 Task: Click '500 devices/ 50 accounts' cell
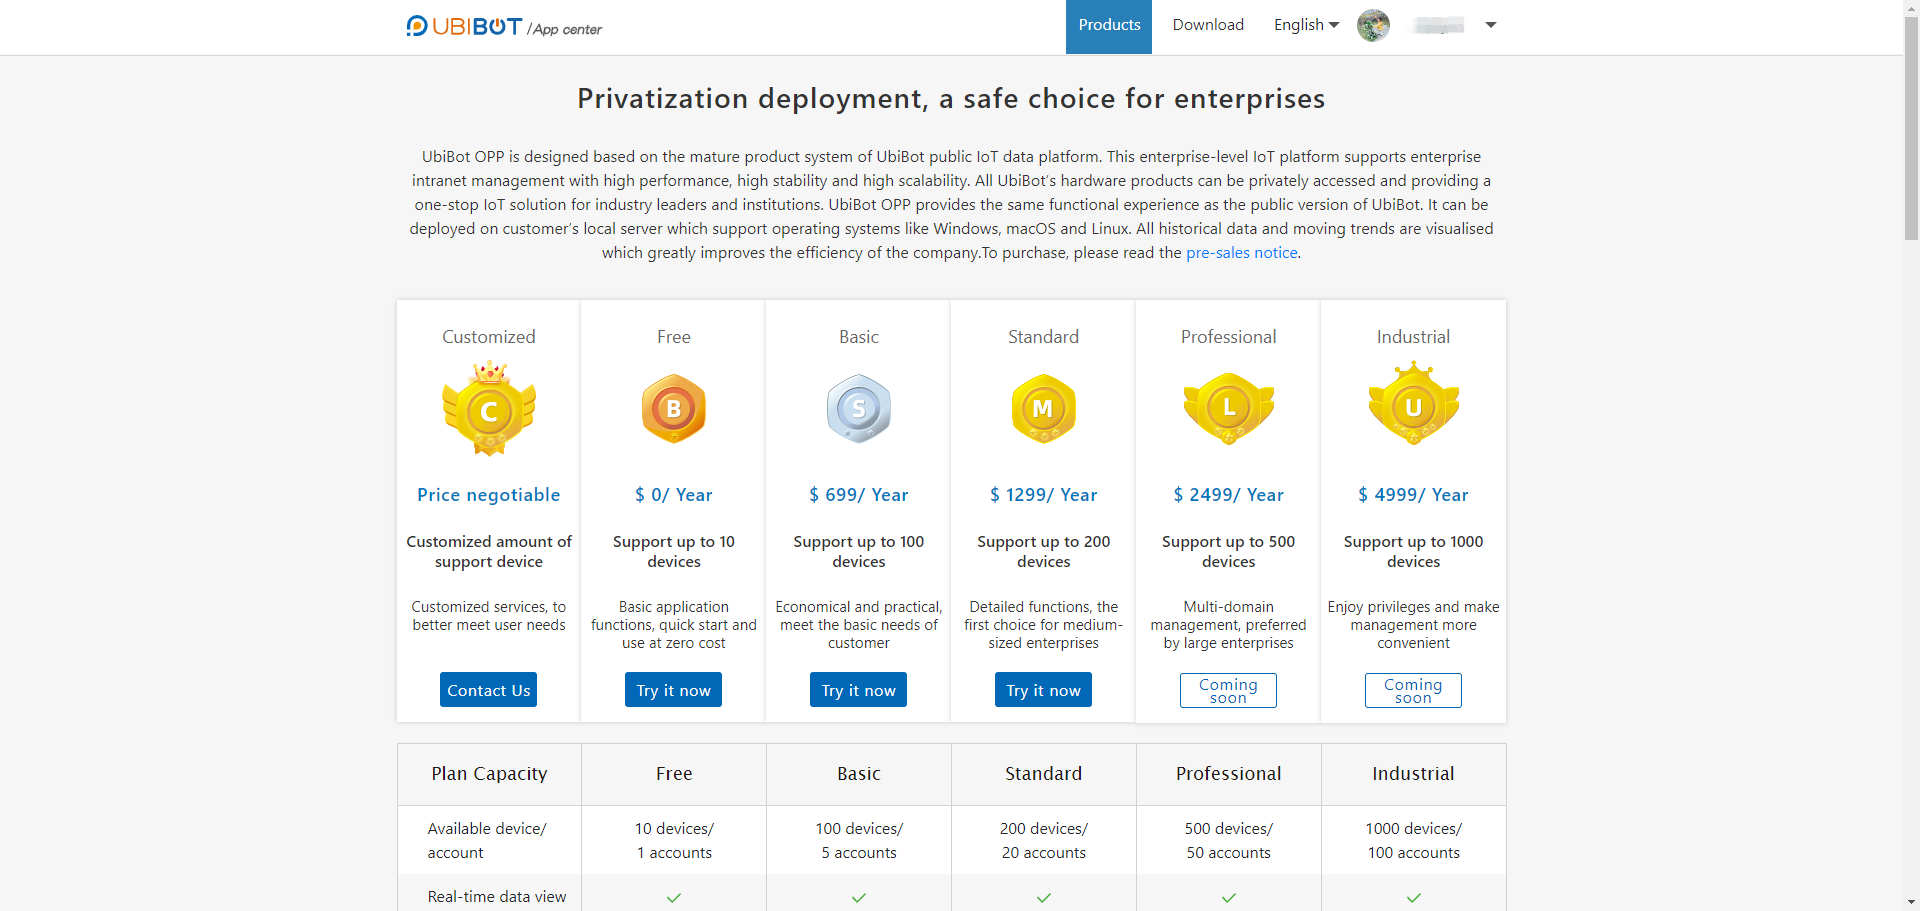click(1229, 841)
